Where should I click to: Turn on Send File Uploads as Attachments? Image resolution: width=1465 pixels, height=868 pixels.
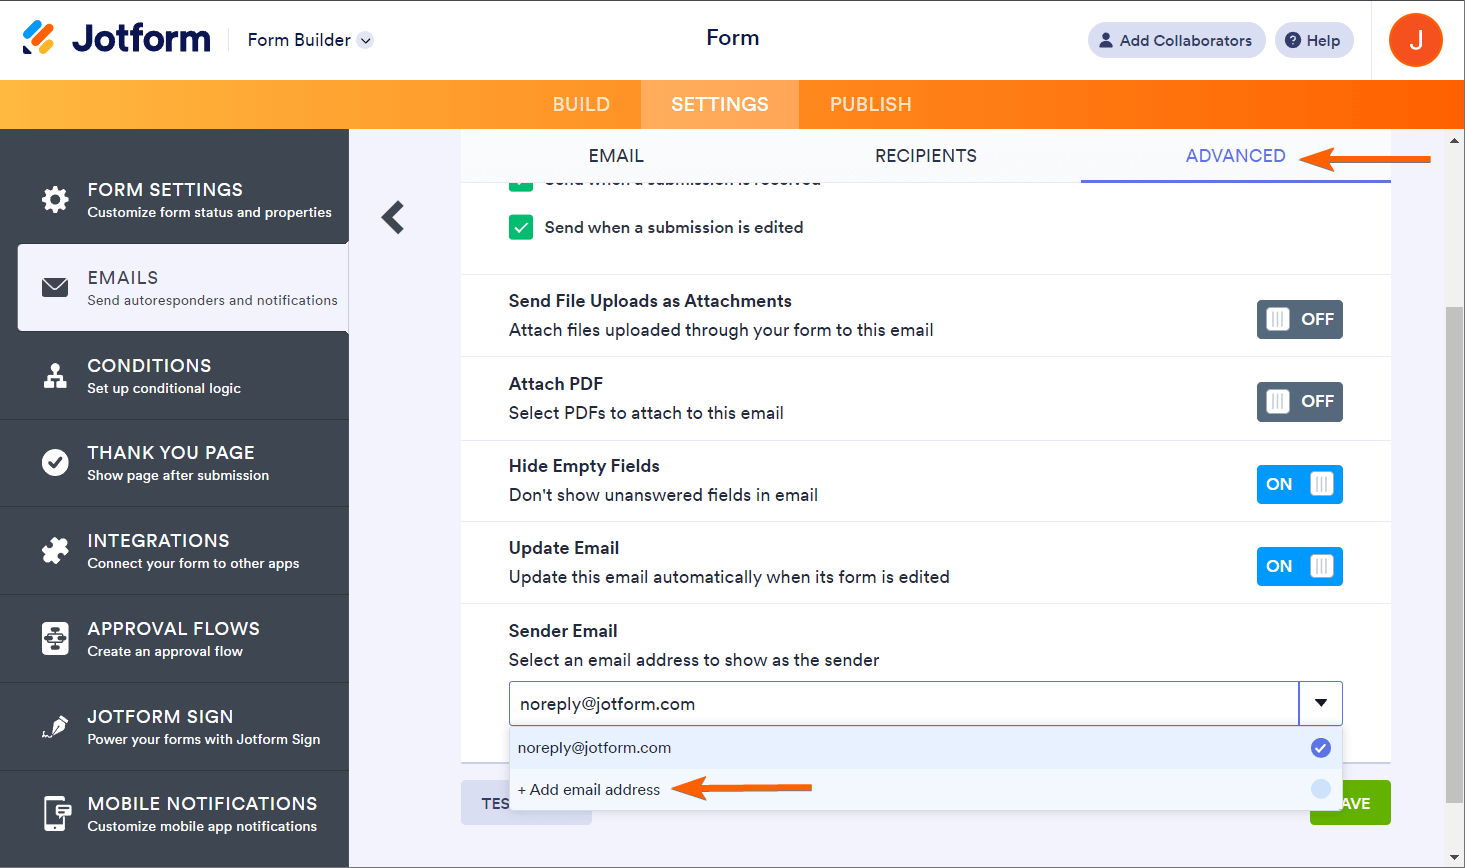(1299, 319)
